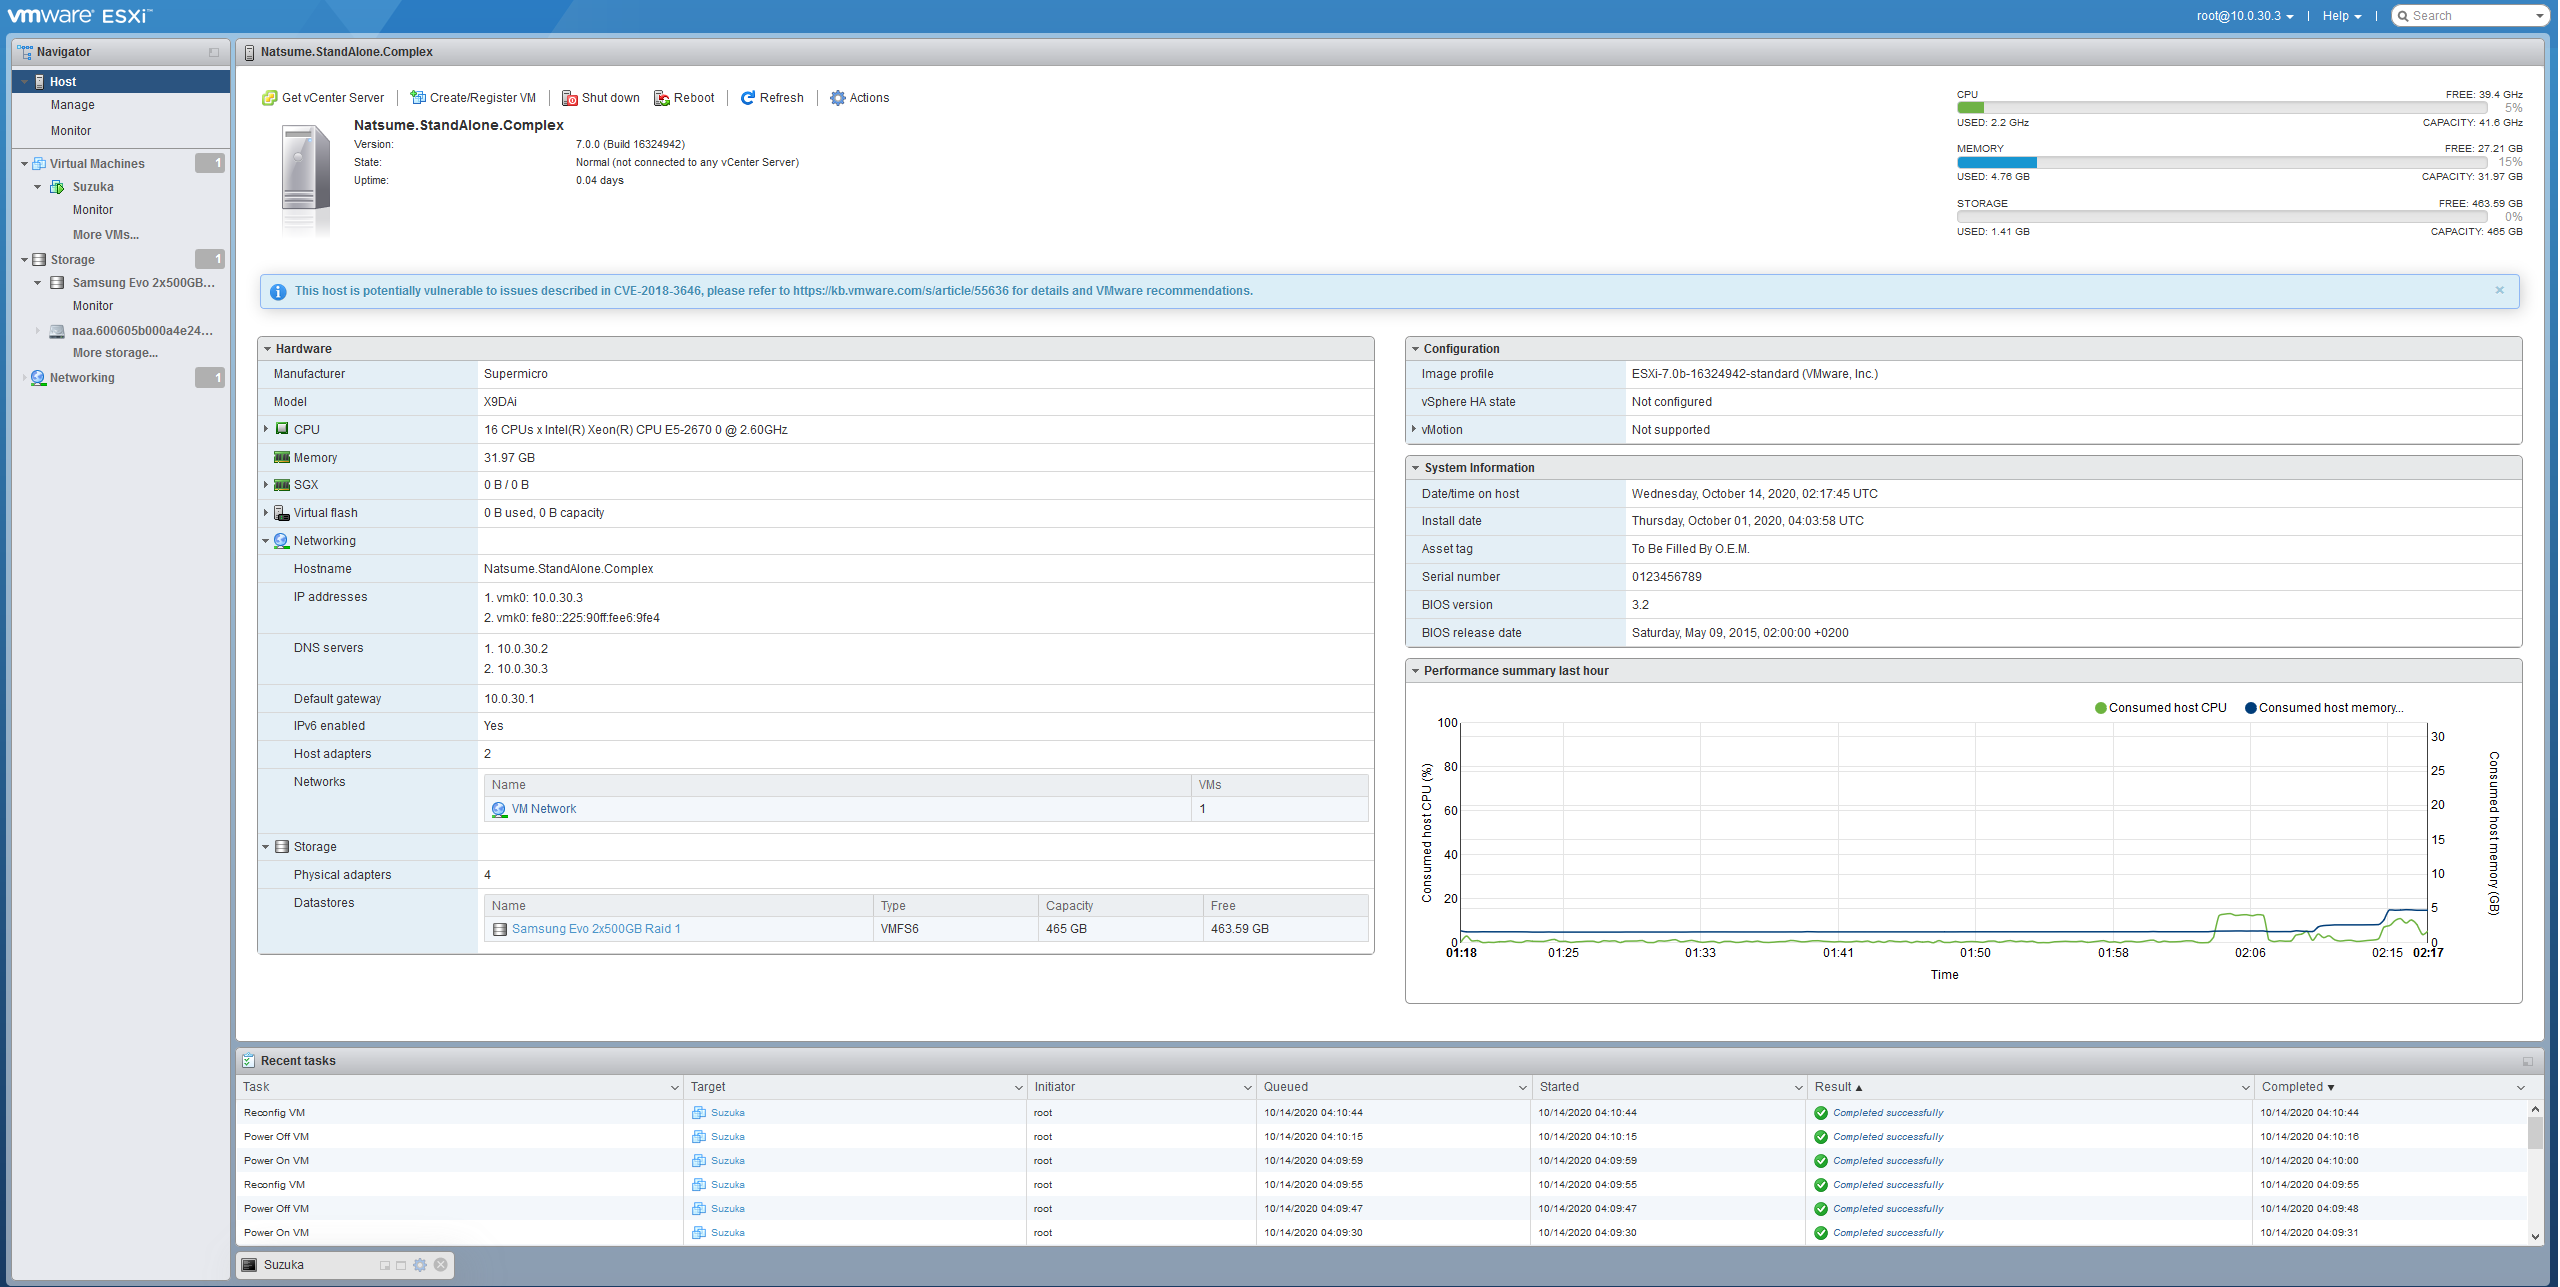Screen dimensions: 2560x1287
Task: Open the VM Network link
Action: pyautogui.click(x=543, y=809)
